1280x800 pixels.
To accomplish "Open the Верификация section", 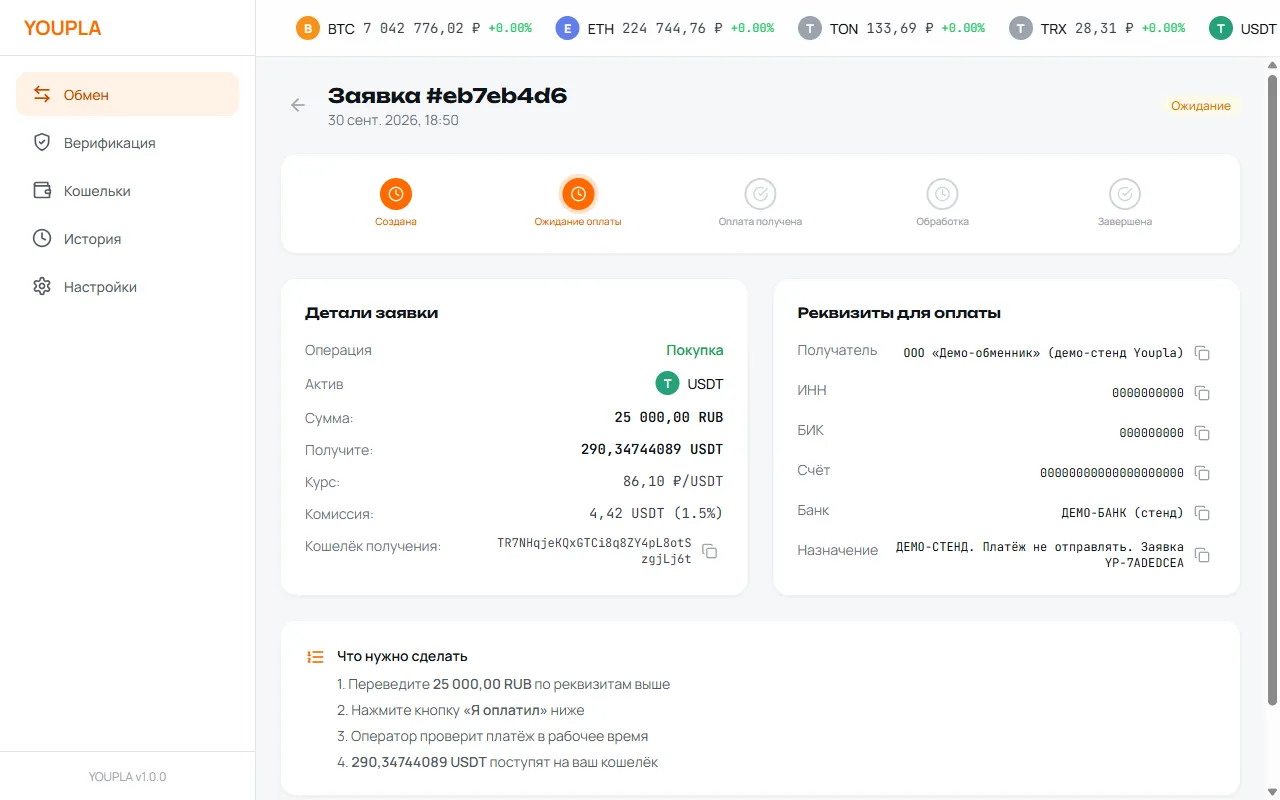I will tap(128, 142).
